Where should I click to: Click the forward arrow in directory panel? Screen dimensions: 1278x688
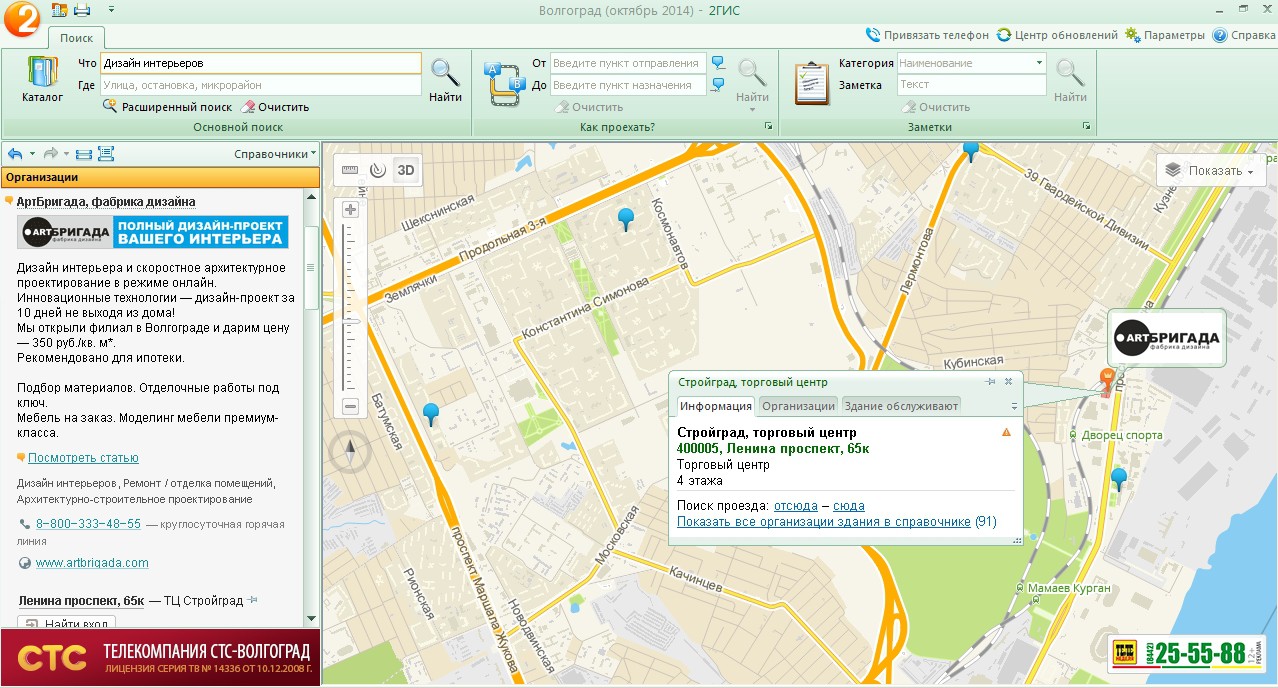click(50, 154)
